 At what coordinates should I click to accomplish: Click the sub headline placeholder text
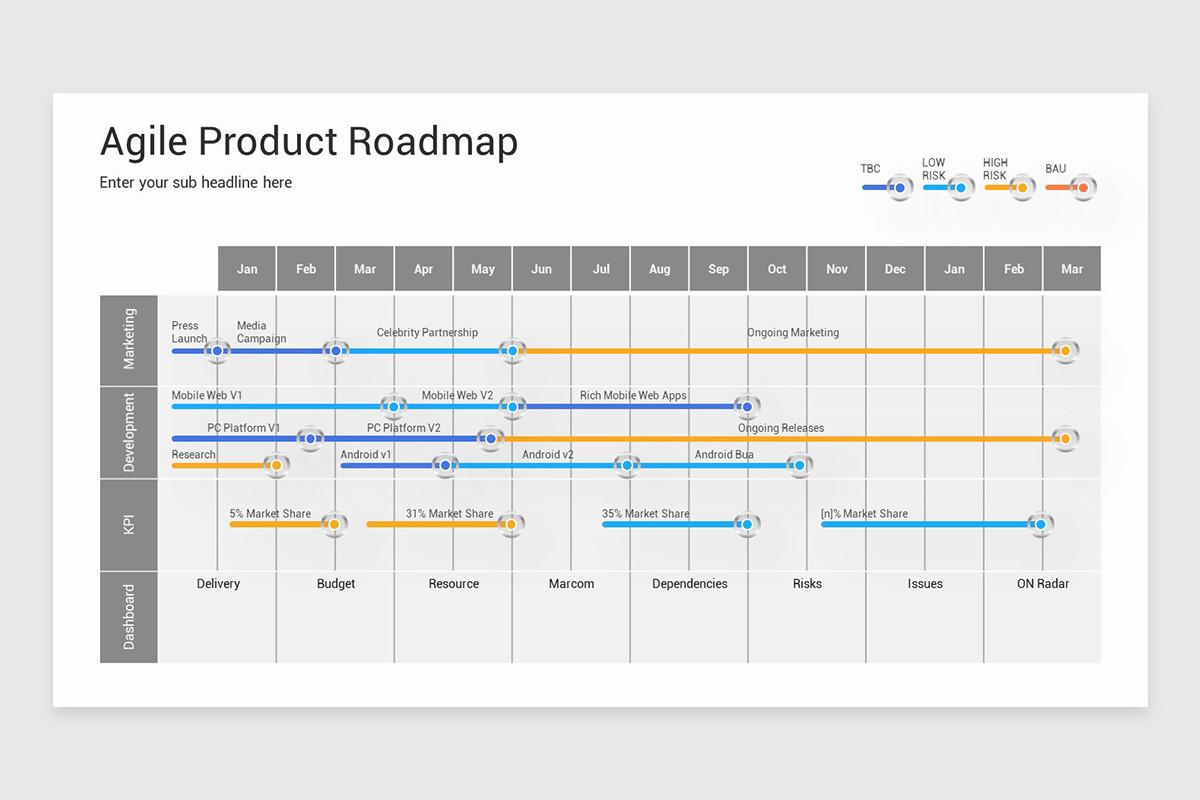pos(195,182)
